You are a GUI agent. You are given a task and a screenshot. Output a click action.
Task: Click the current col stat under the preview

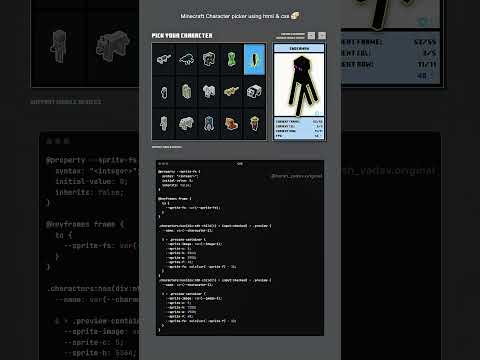(x=299, y=126)
